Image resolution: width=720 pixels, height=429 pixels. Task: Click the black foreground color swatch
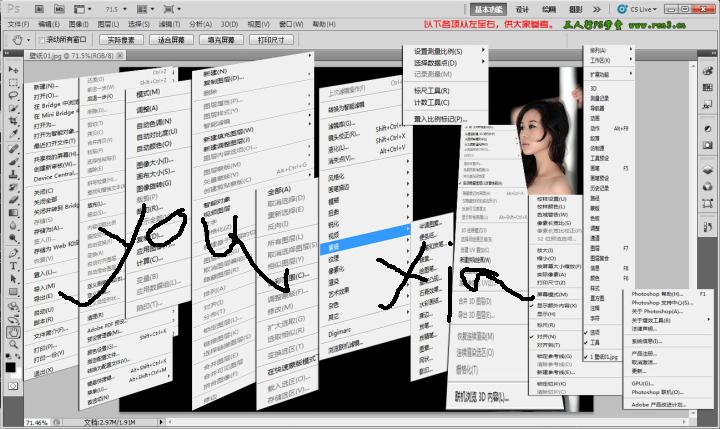(10, 367)
